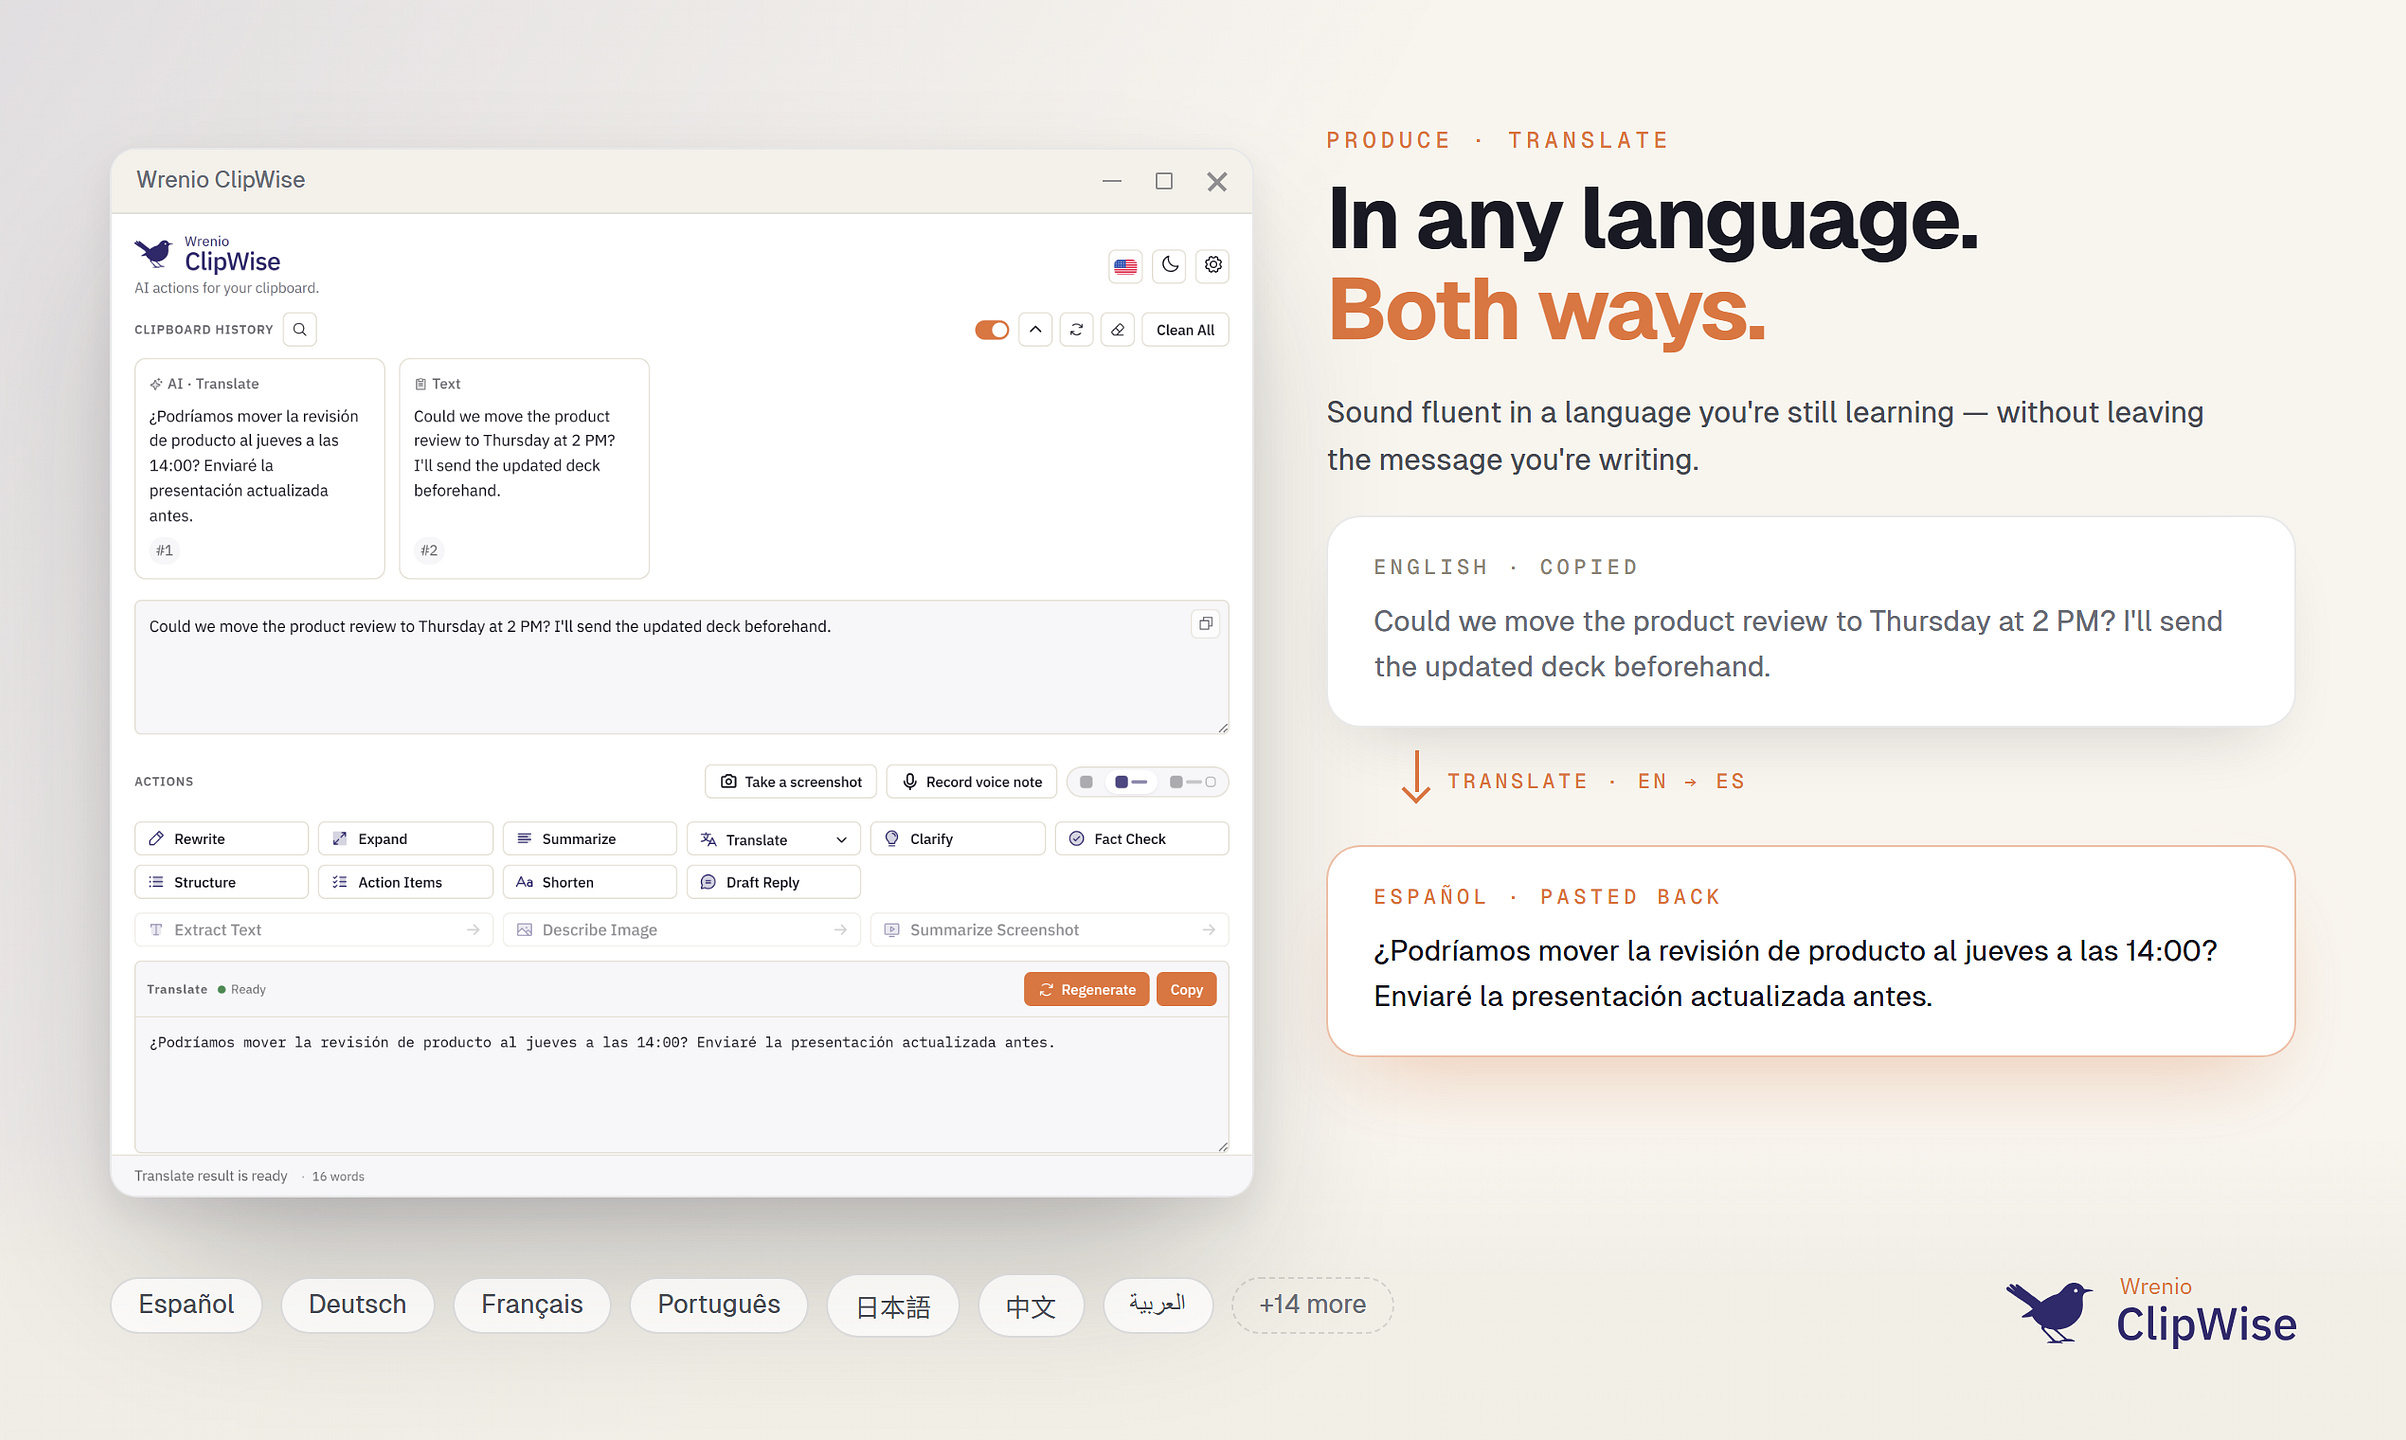The height and width of the screenshot is (1440, 2406).
Task: Click the 'Ready' status indicator
Action: point(242,990)
